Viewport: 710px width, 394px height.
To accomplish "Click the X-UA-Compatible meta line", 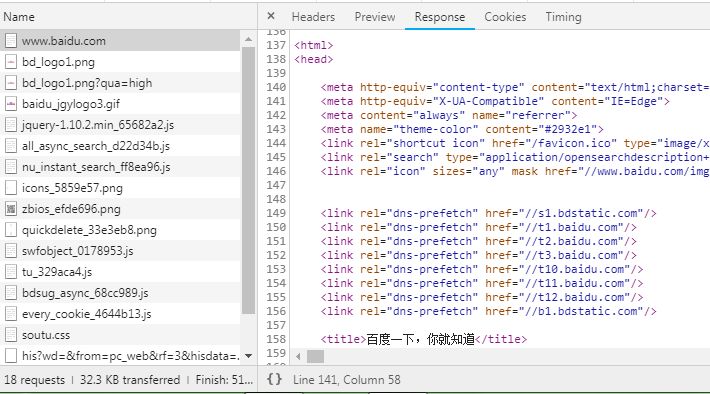I will click(x=495, y=101).
